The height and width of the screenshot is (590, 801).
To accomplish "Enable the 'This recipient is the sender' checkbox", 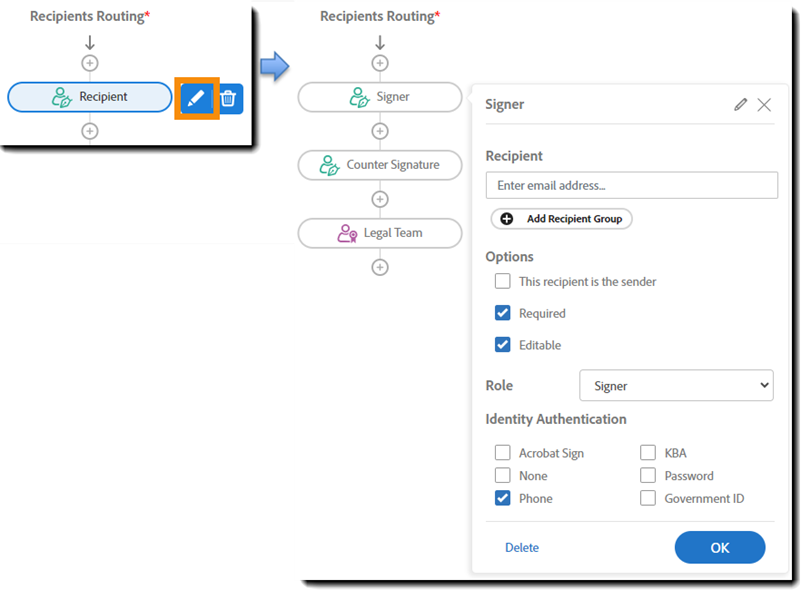I will tap(502, 281).
